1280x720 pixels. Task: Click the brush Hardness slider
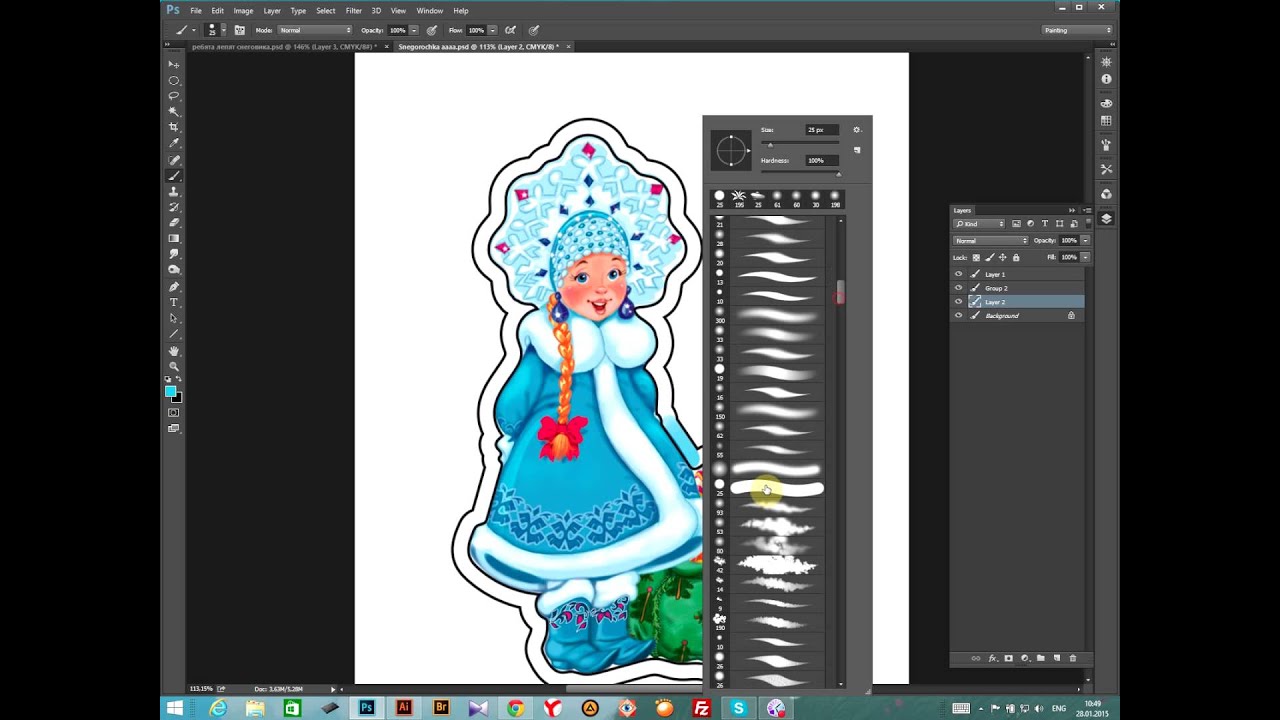point(800,174)
